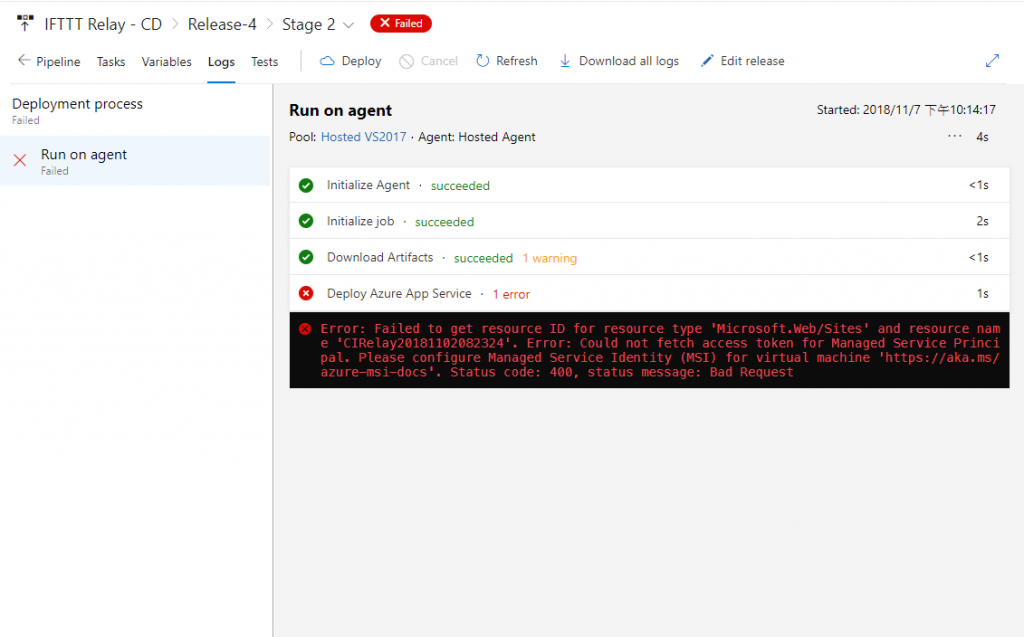The image size is (1024, 637).
Task: Open the Variables tab
Action: pos(167,61)
